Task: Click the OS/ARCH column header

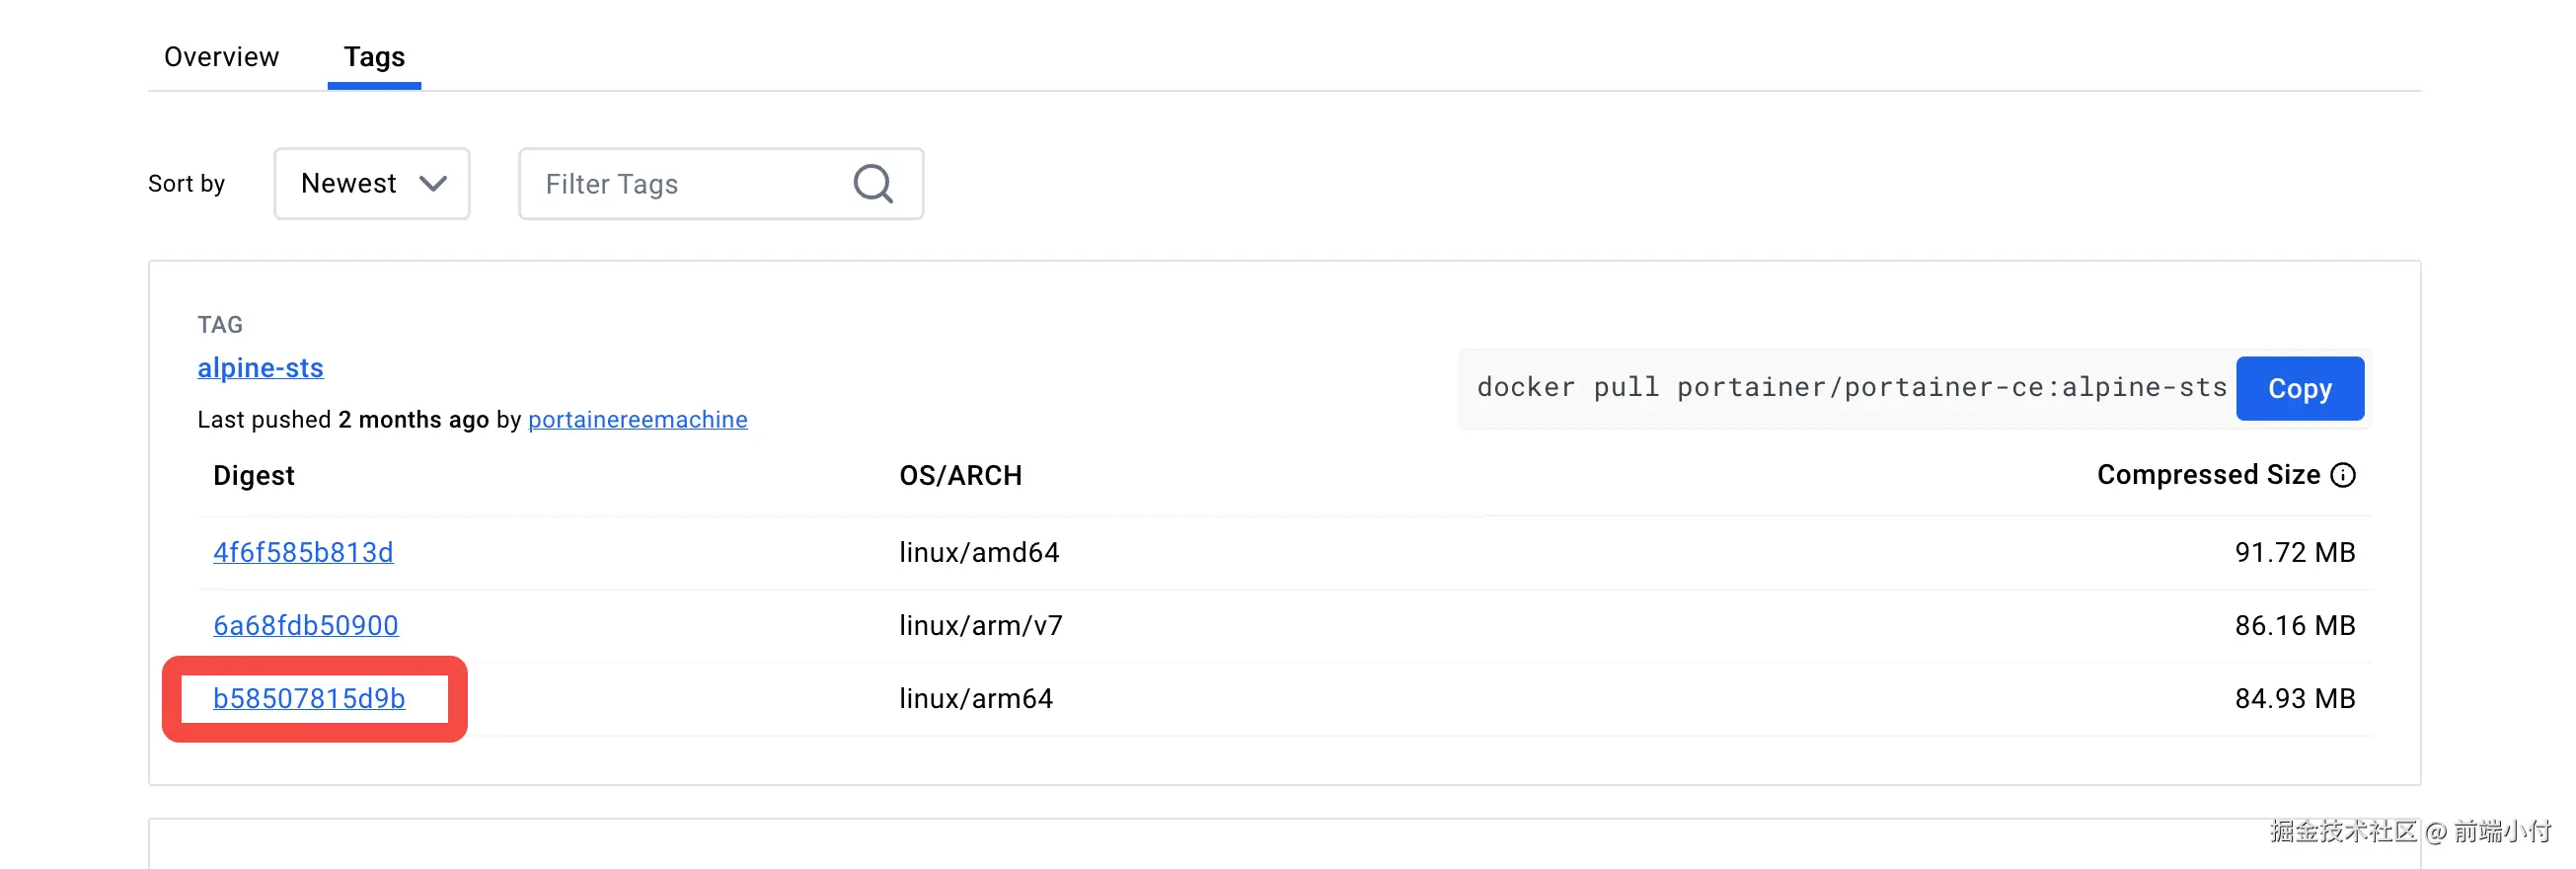Action: 960,475
